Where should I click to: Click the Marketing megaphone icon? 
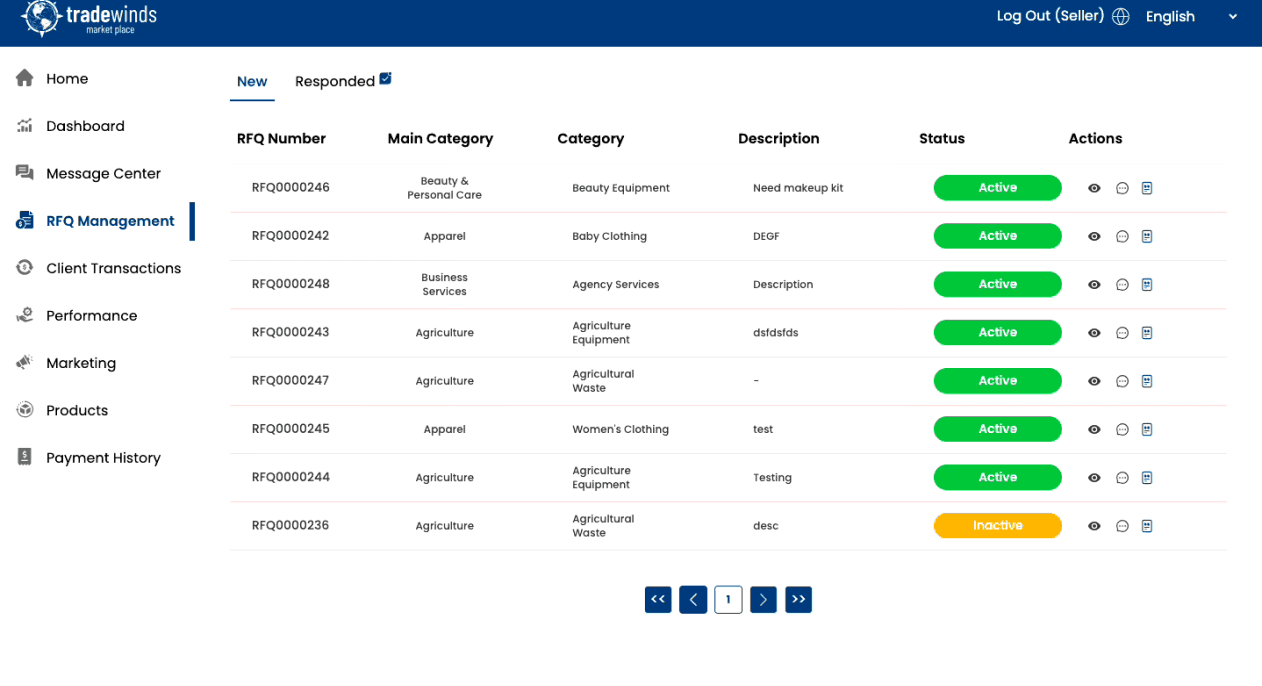tap(25, 363)
